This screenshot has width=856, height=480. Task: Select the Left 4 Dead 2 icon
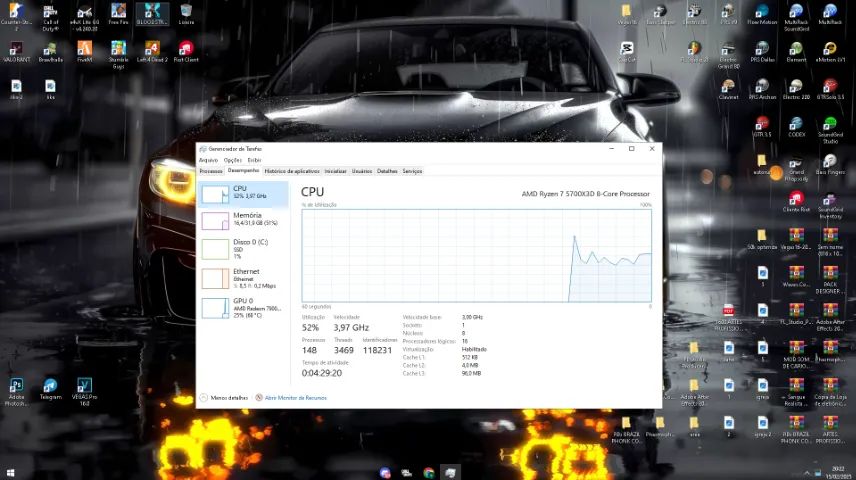pyautogui.click(x=152, y=52)
